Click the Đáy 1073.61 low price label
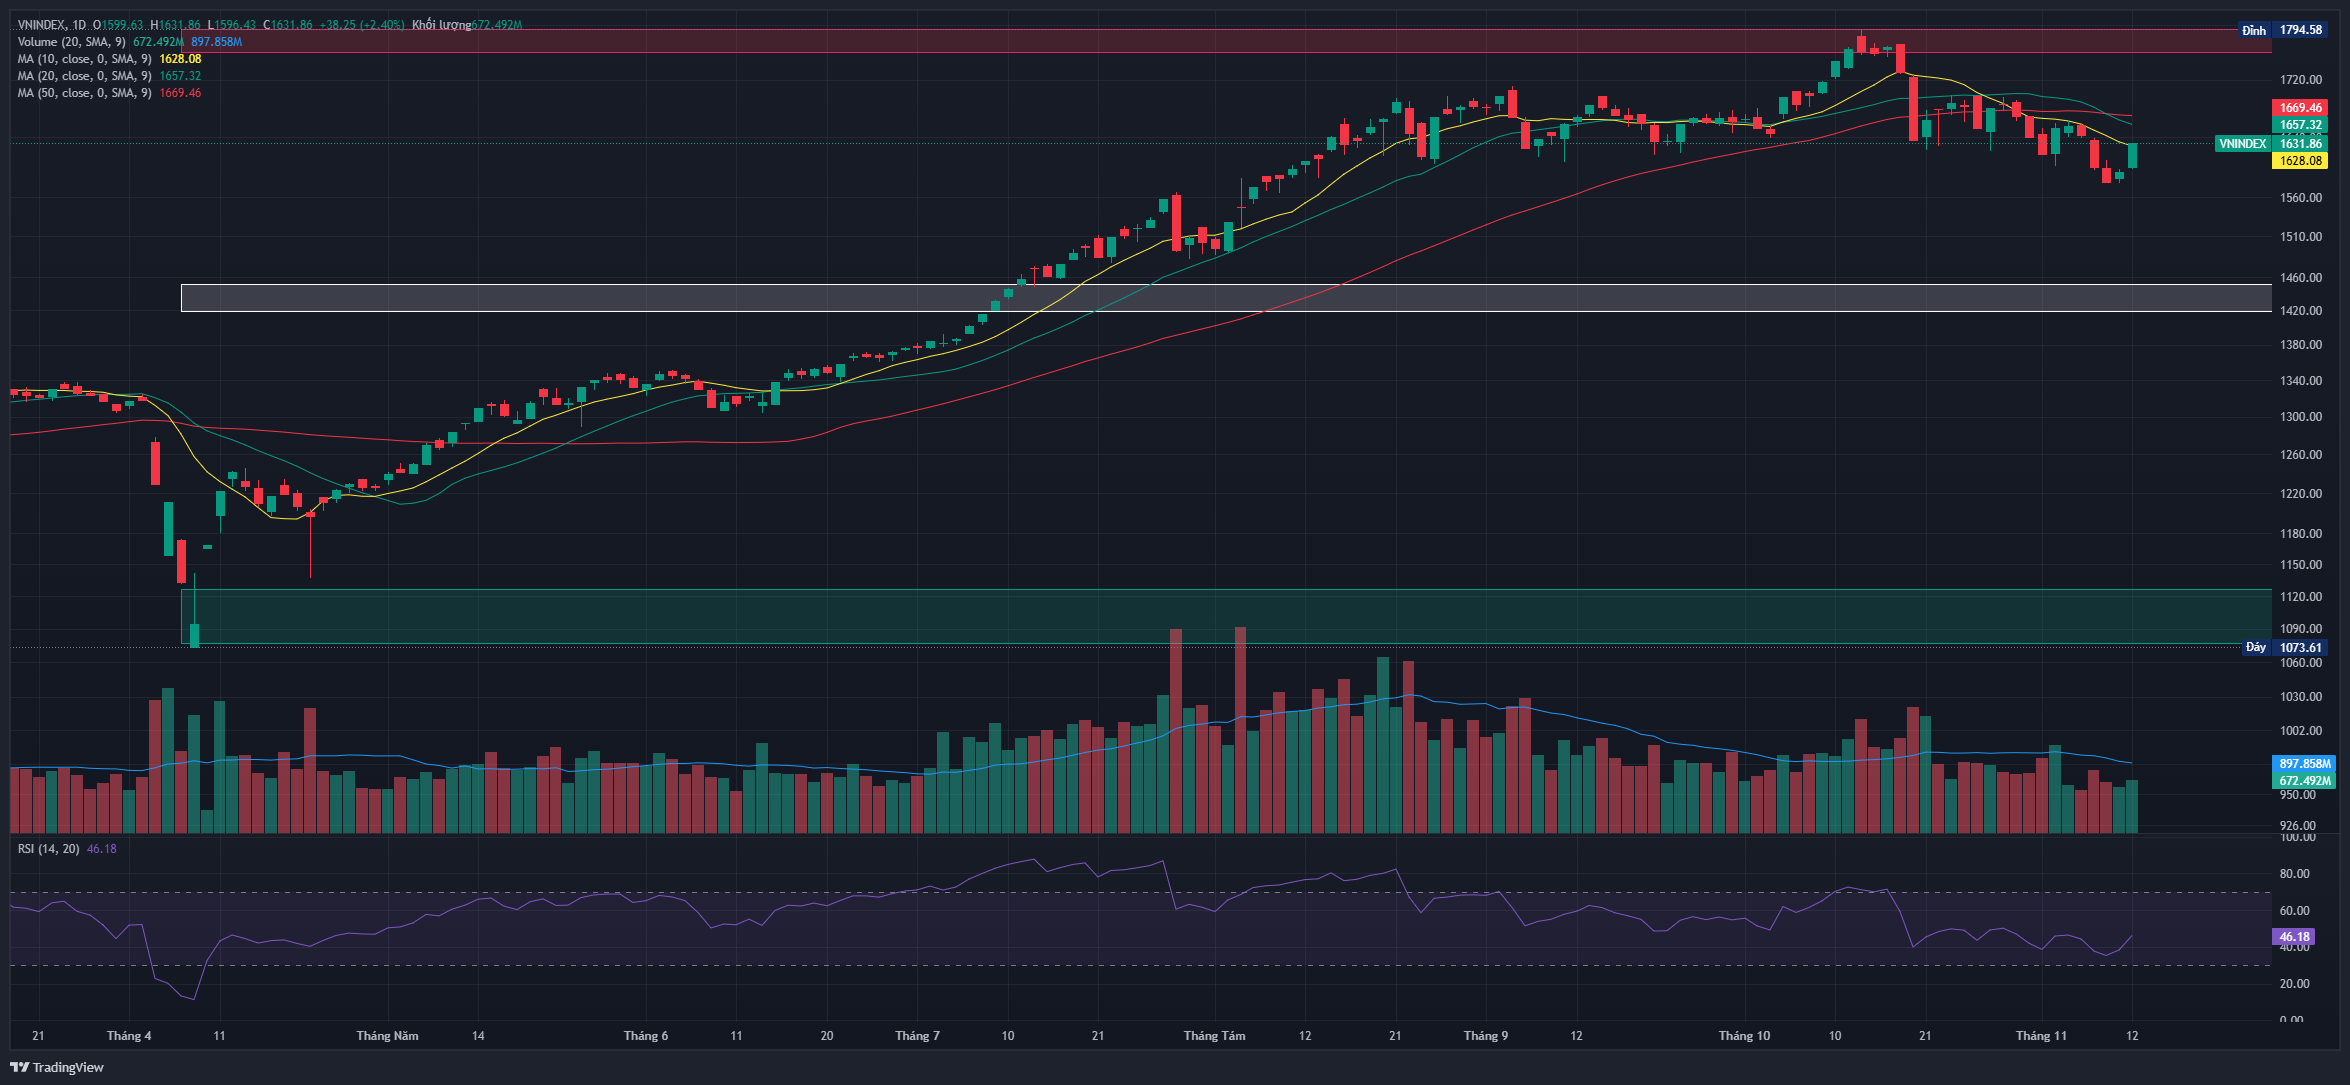Image resolution: width=2350 pixels, height=1085 pixels. tap(2284, 647)
